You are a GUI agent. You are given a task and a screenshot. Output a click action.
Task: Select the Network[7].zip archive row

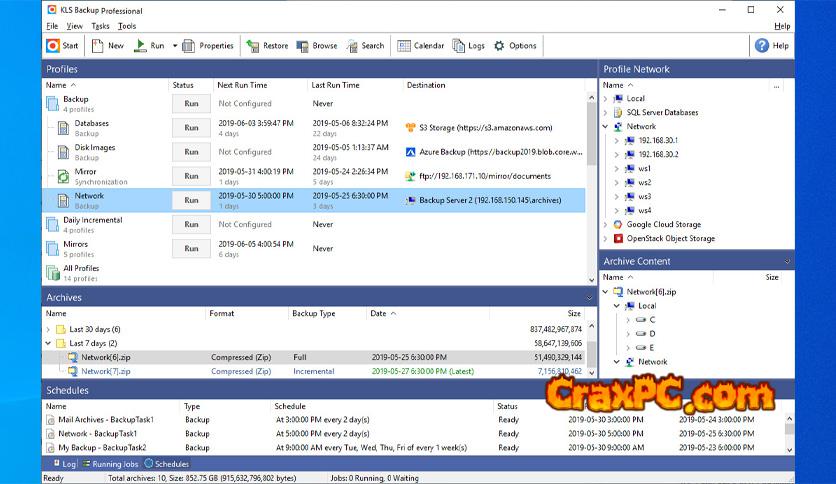tap(106, 371)
